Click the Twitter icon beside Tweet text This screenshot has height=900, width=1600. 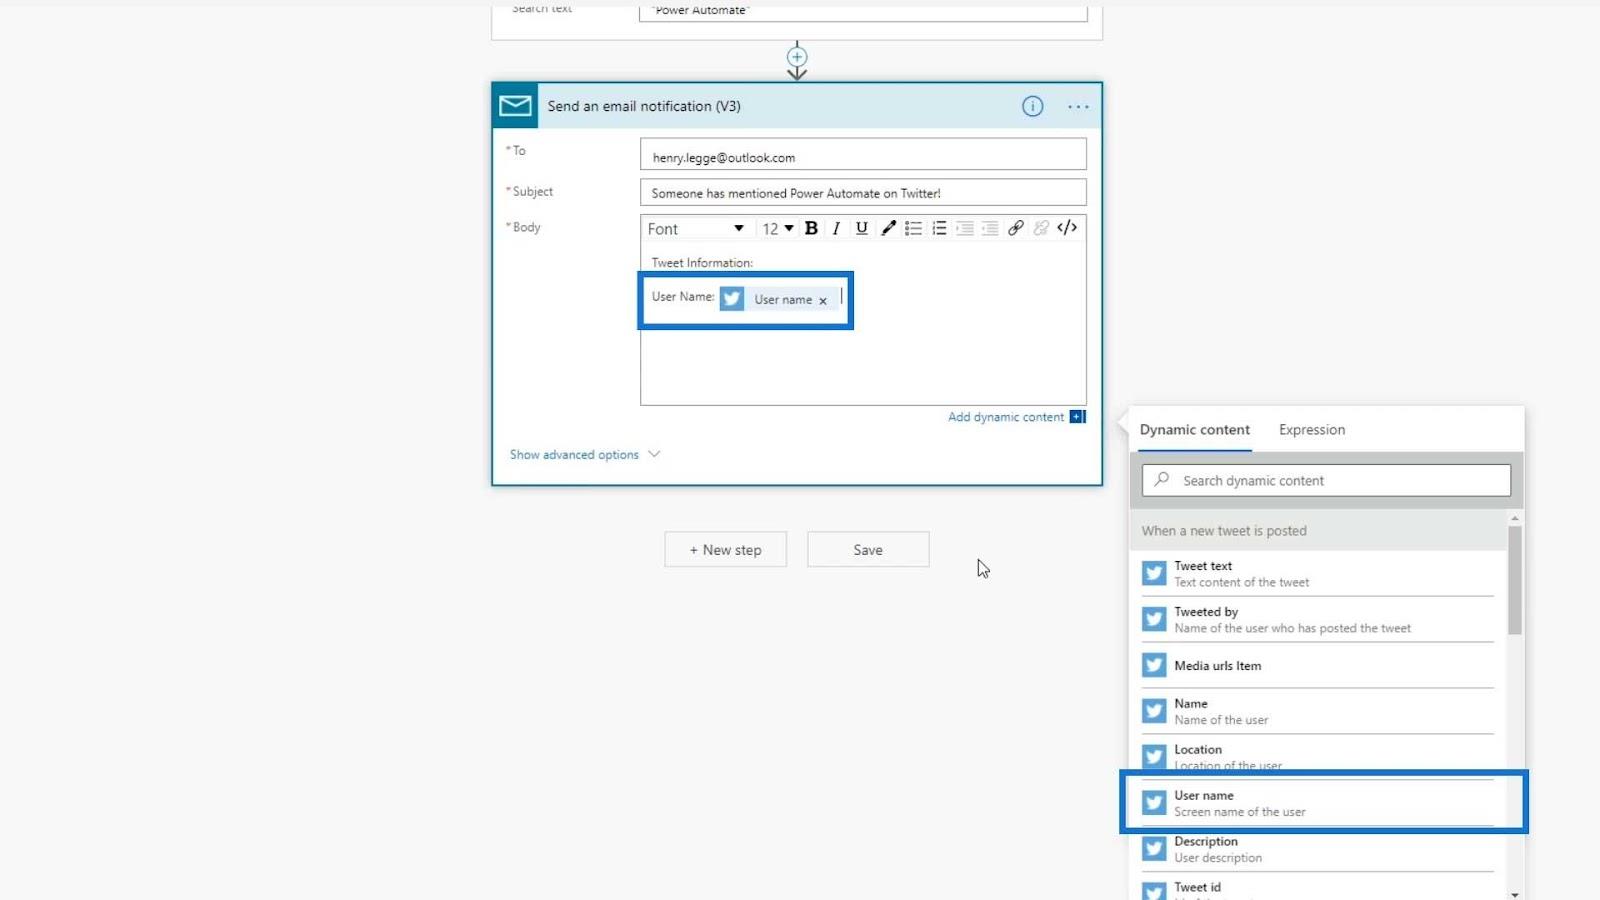point(1154,573)
